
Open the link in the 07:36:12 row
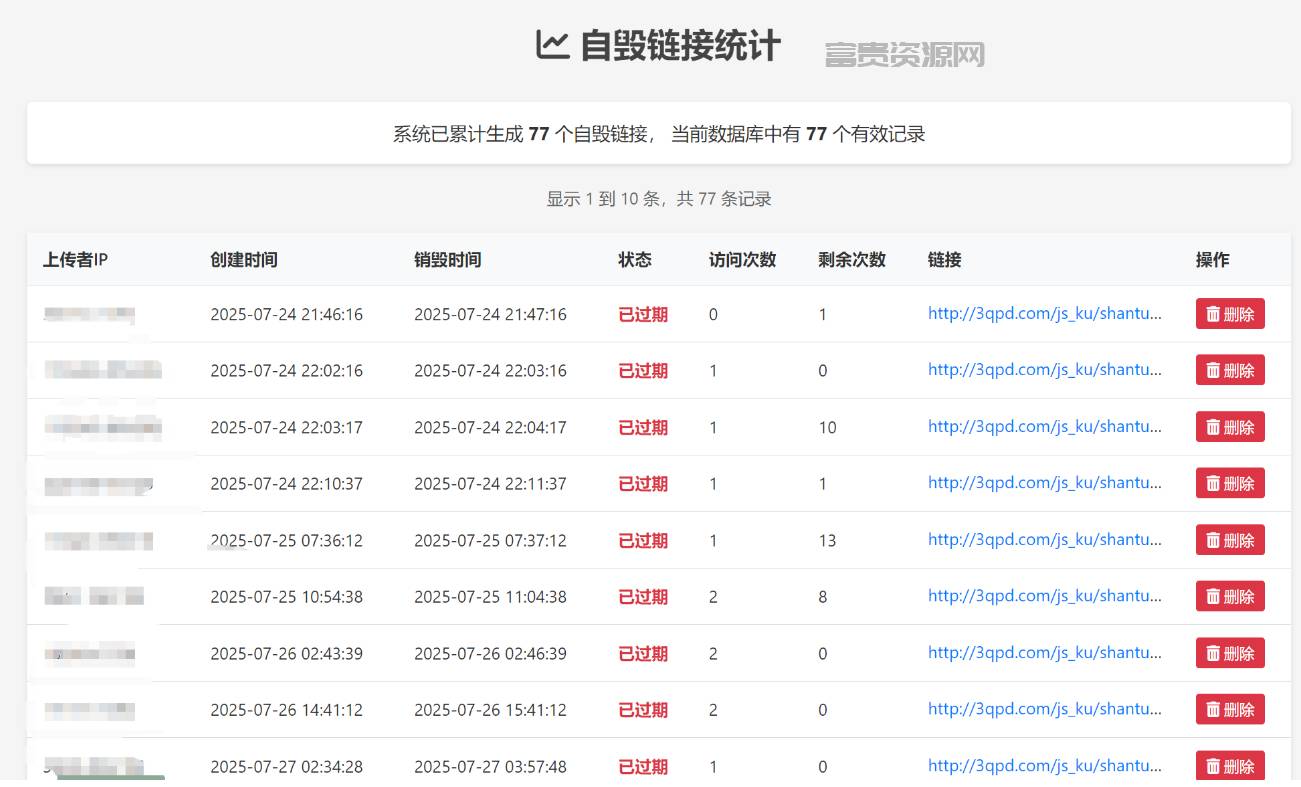(x=1045, y=539)
